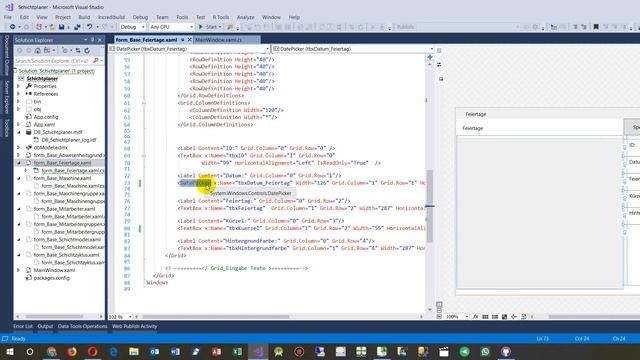The height and width of the screenshot is (360, 640).
Task: Expand the dbModel.edmx node
Action: [18, 147]
